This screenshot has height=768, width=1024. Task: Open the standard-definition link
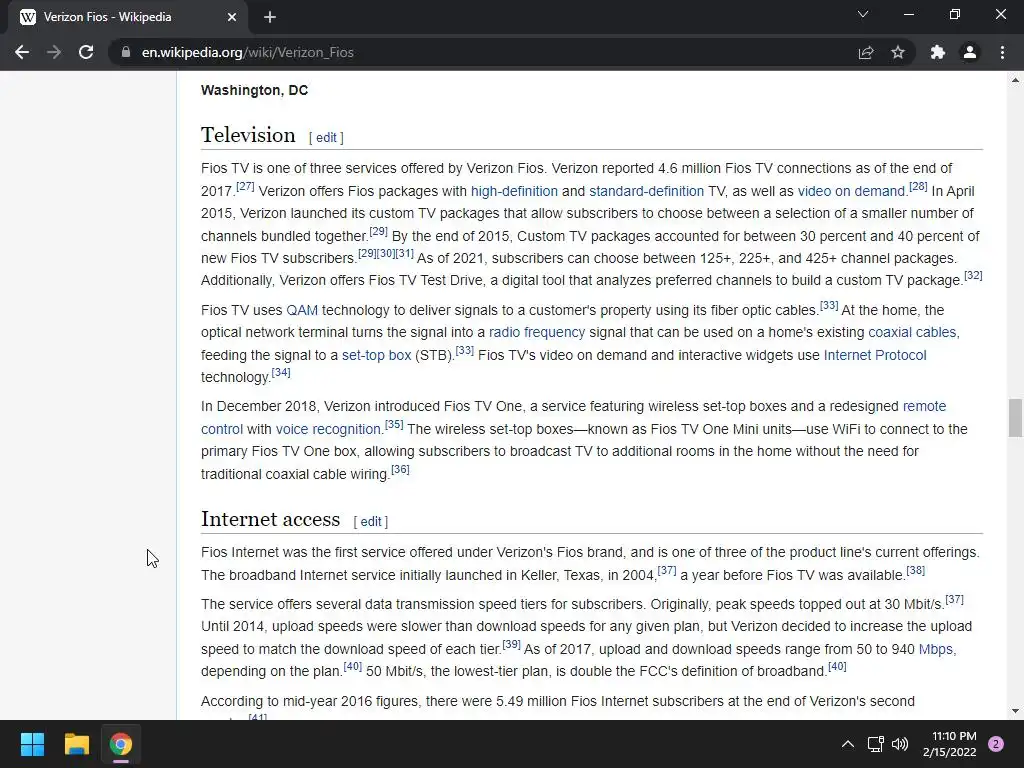647,191
